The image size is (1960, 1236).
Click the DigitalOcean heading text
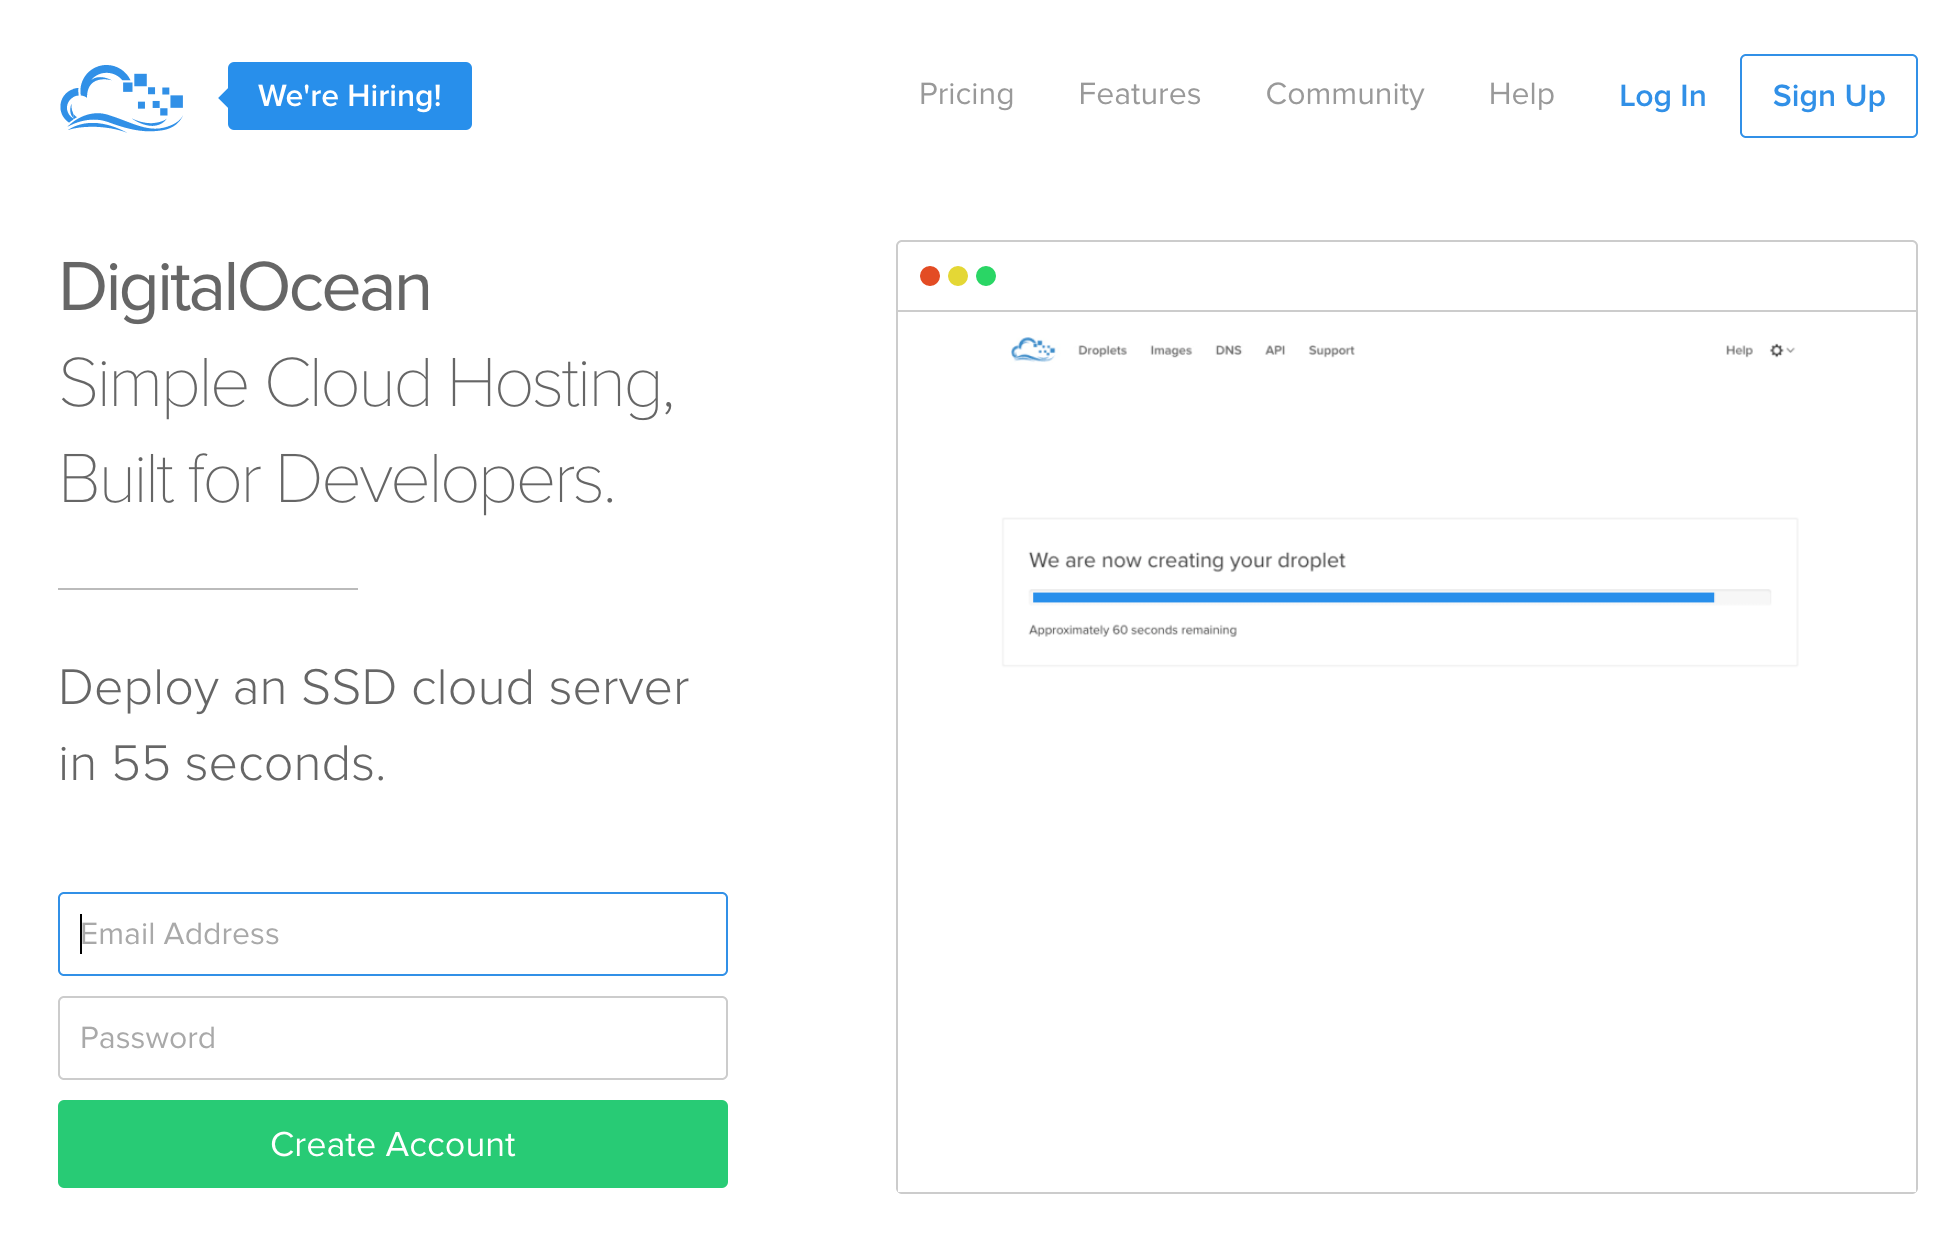[x=245, y=288]
